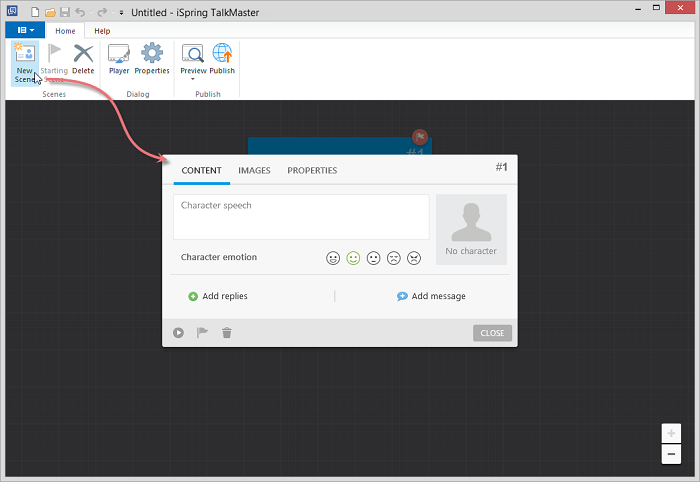
Task: Zoom out with the minus button
Action: 671,454
